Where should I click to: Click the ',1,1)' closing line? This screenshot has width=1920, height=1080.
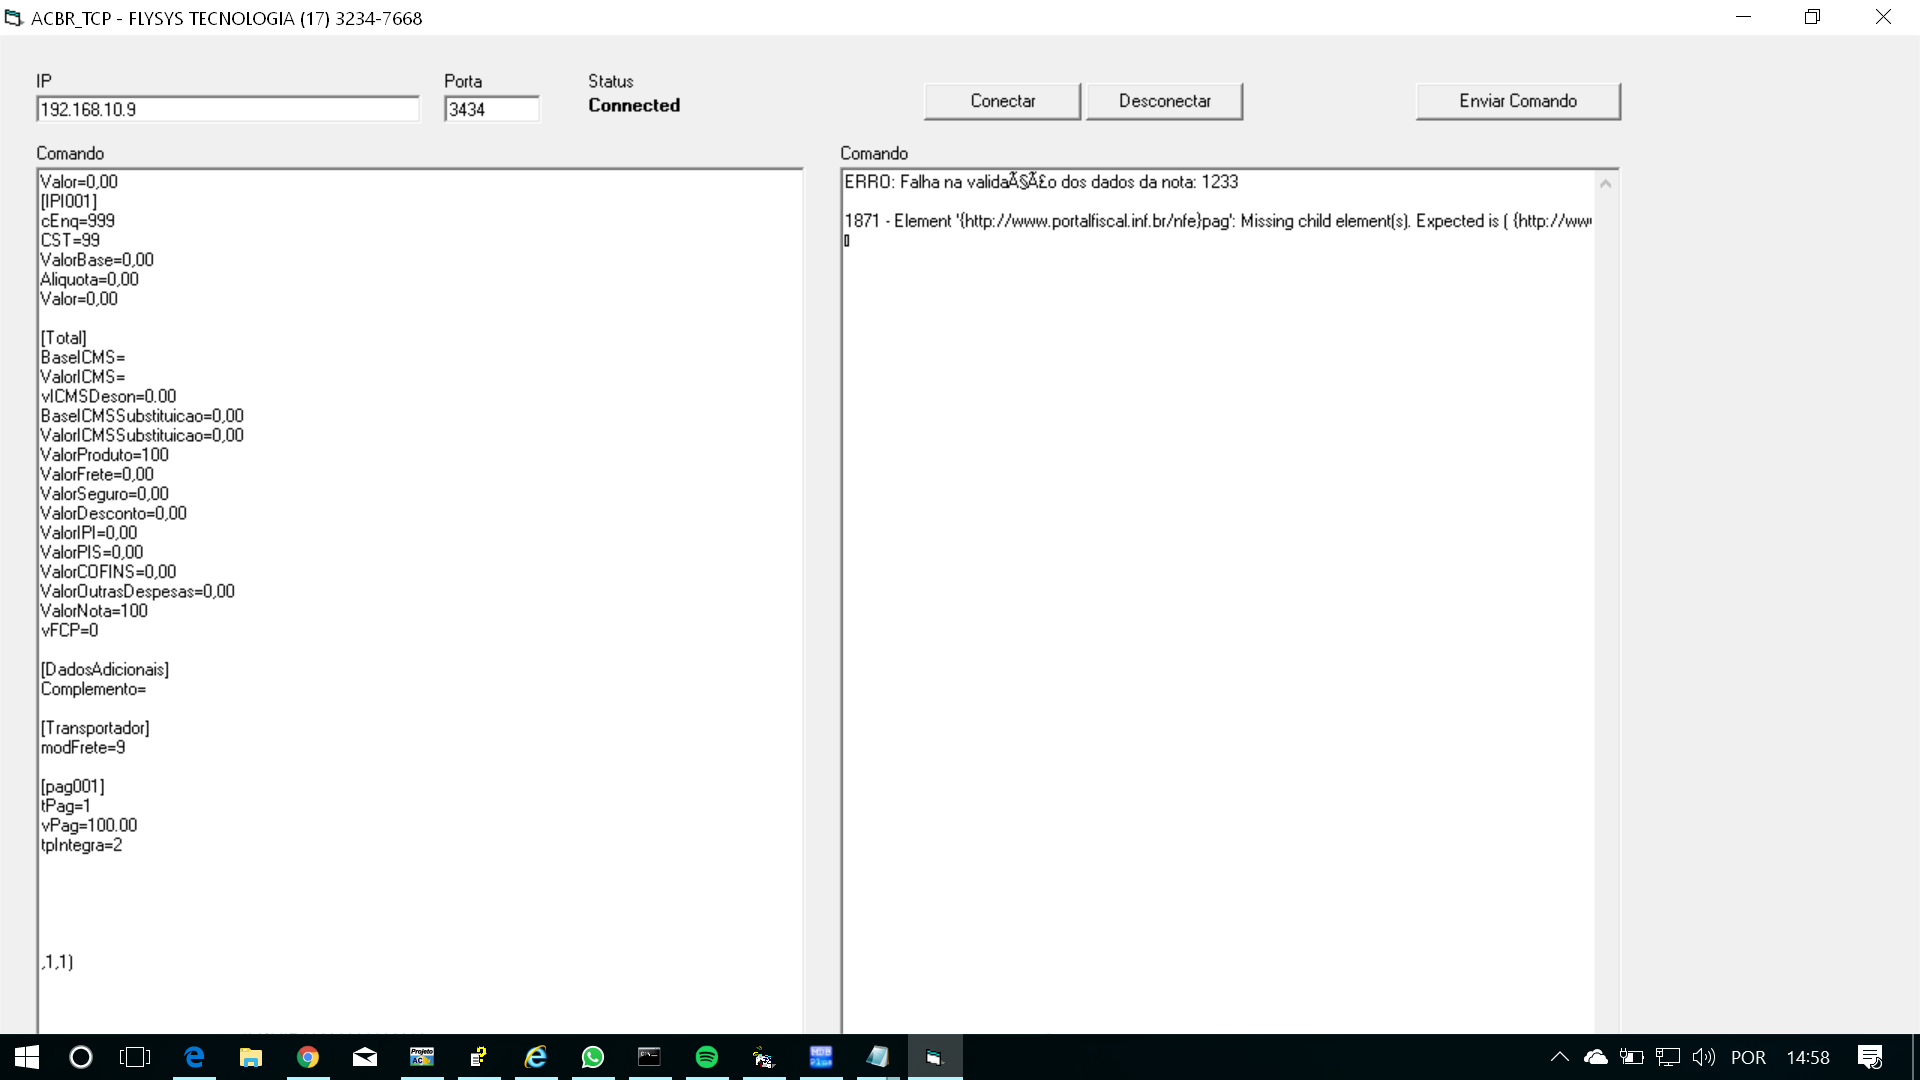(x=57, y=962)
